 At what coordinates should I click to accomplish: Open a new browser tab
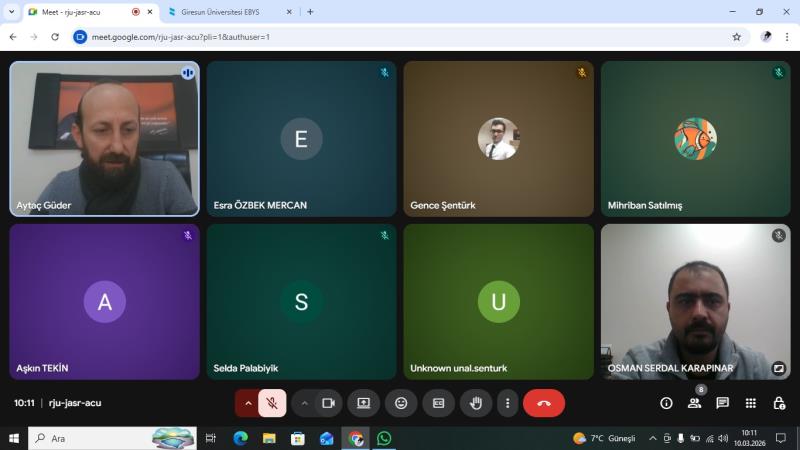(310, 12)
